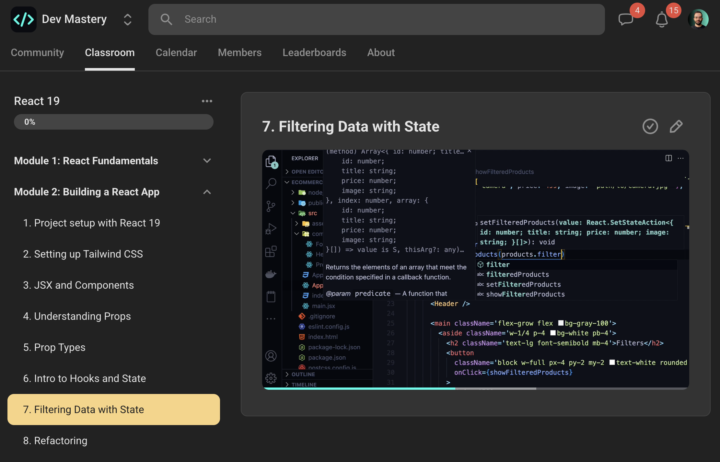Screen dimensions: 720x462
Task: Switch to the Community tab
Action: pyautogui.click(x=37, y=52)
